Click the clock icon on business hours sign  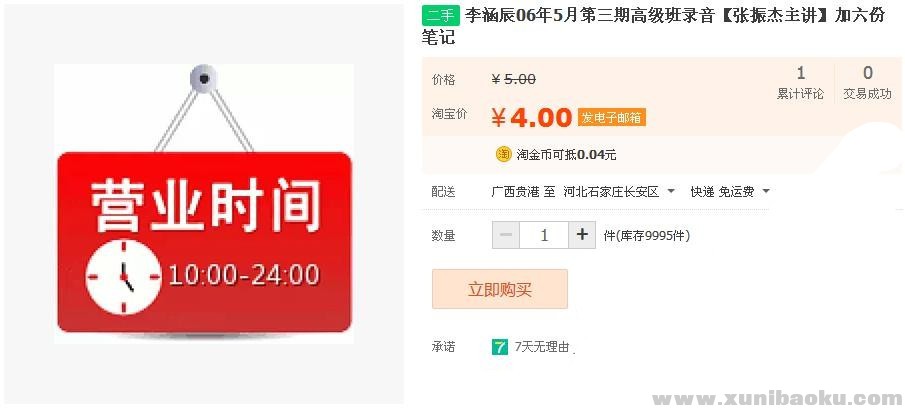(123, 277)
